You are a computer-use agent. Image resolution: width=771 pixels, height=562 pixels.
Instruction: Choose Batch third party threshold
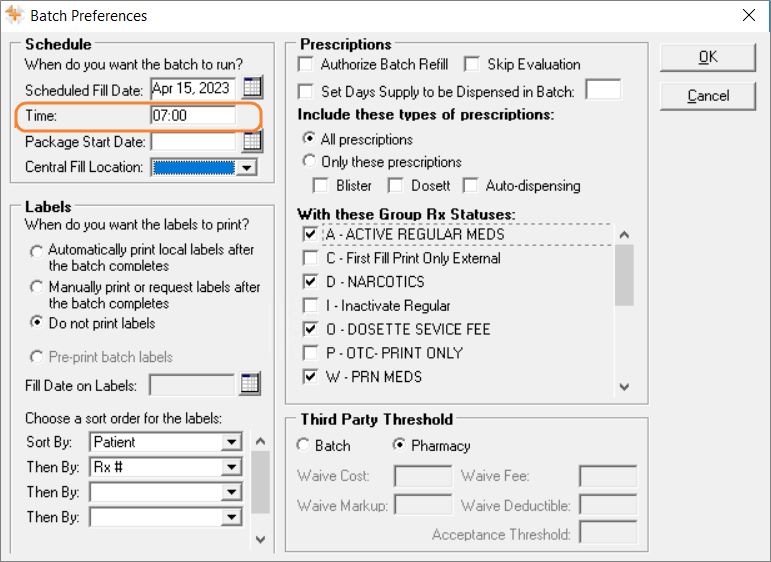coord(303,445)
